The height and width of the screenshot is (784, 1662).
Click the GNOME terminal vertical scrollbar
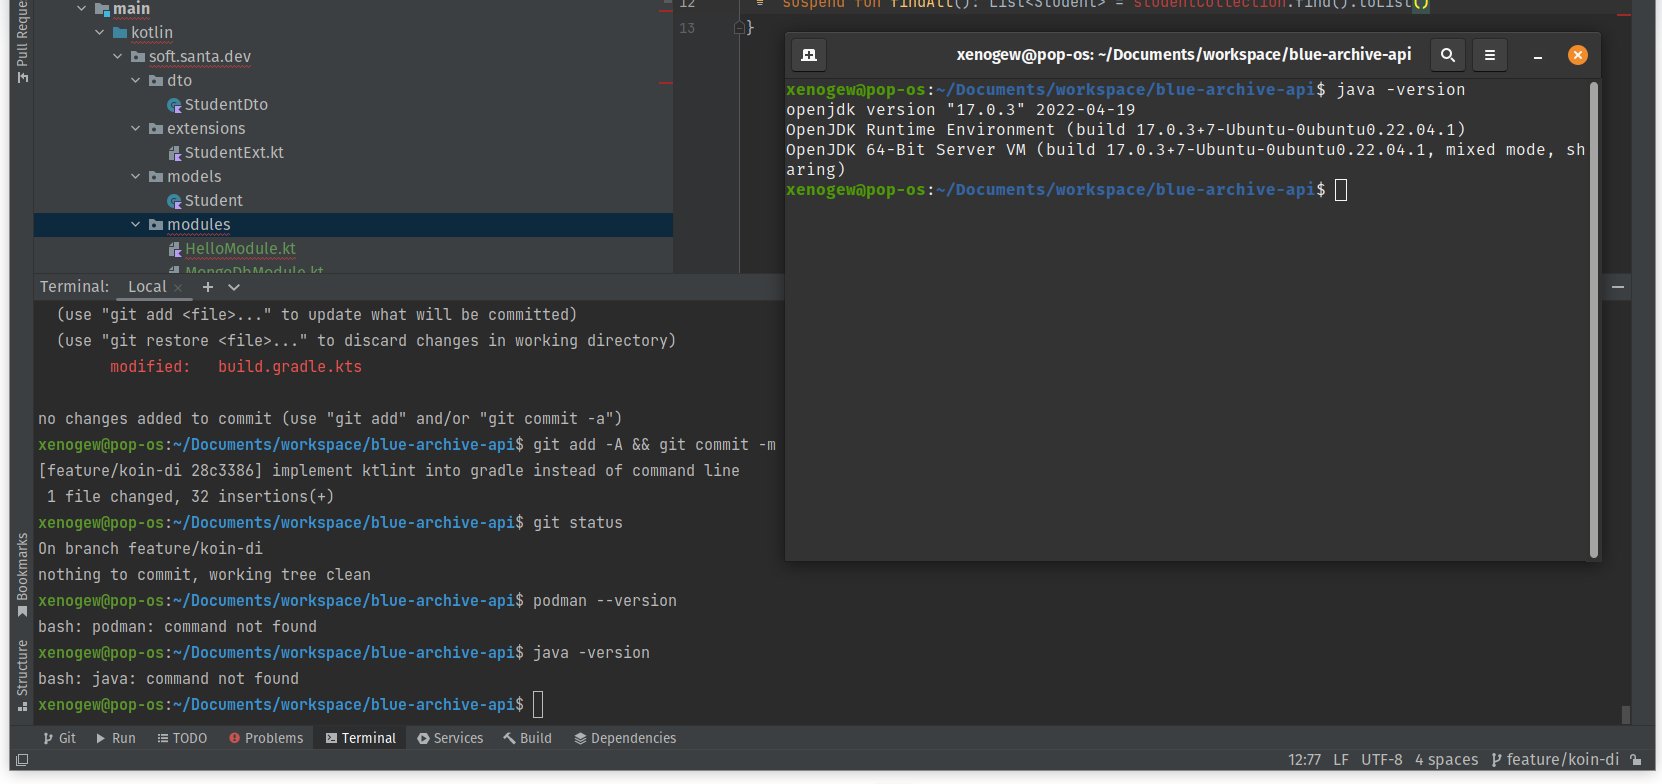pyautogui.click(x=1593, y=320)
